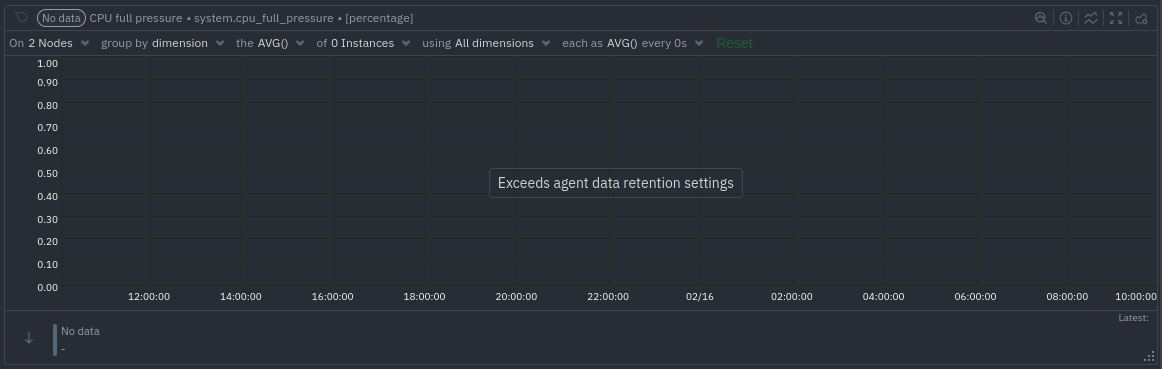Click the down arrow sort icon in legend
Image resolution: width=1162 pixels, height=369 pixels.
[x=29, y=338]
